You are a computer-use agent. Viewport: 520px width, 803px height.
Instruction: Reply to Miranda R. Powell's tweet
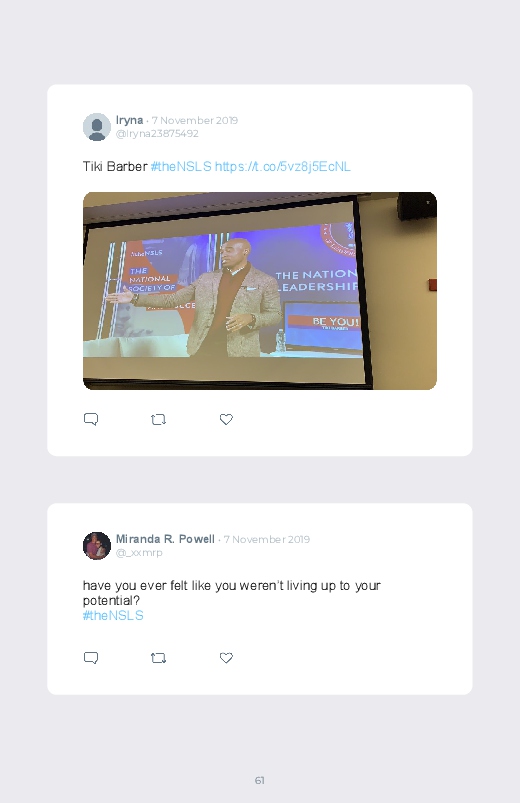(91, 658)
